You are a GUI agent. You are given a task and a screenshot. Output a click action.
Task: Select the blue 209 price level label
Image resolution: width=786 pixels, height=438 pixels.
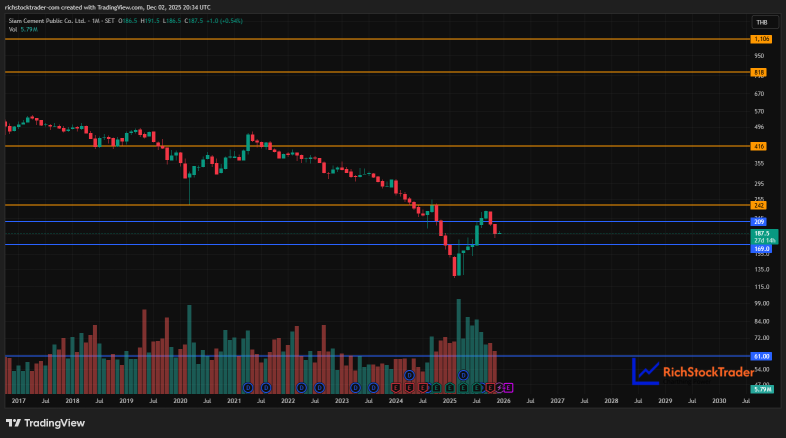[x=759, y=222]
